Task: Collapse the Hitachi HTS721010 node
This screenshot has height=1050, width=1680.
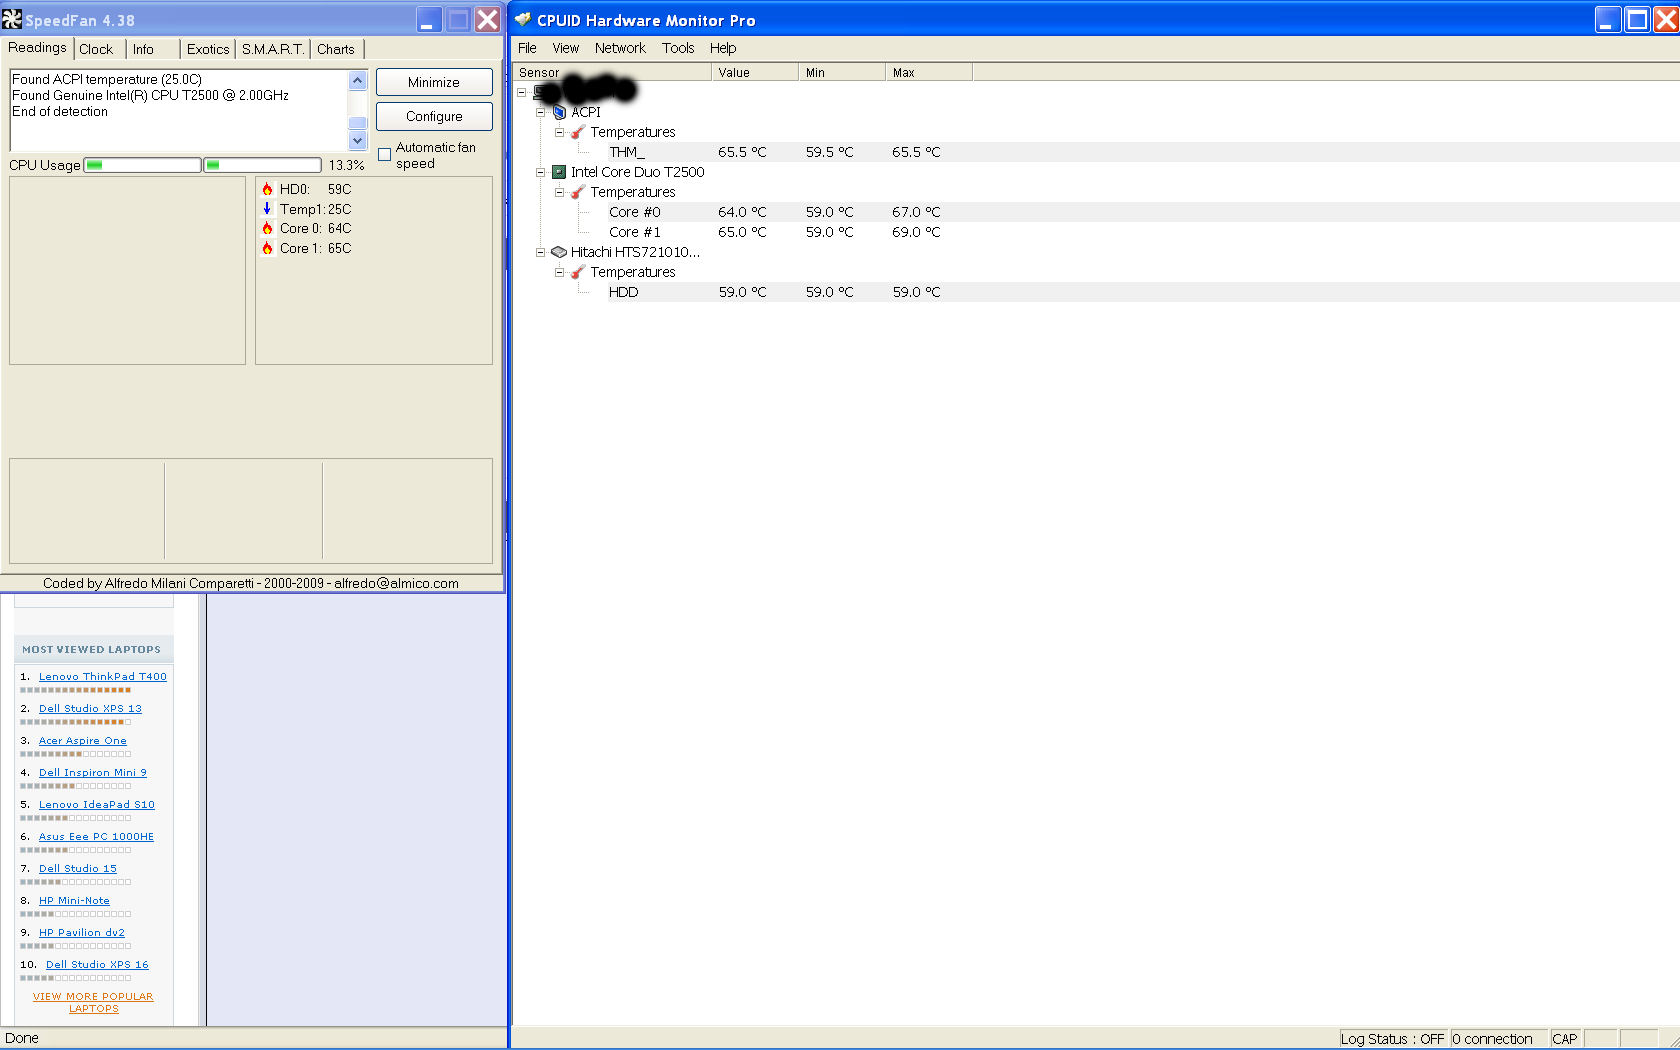Action: point(540,252)
